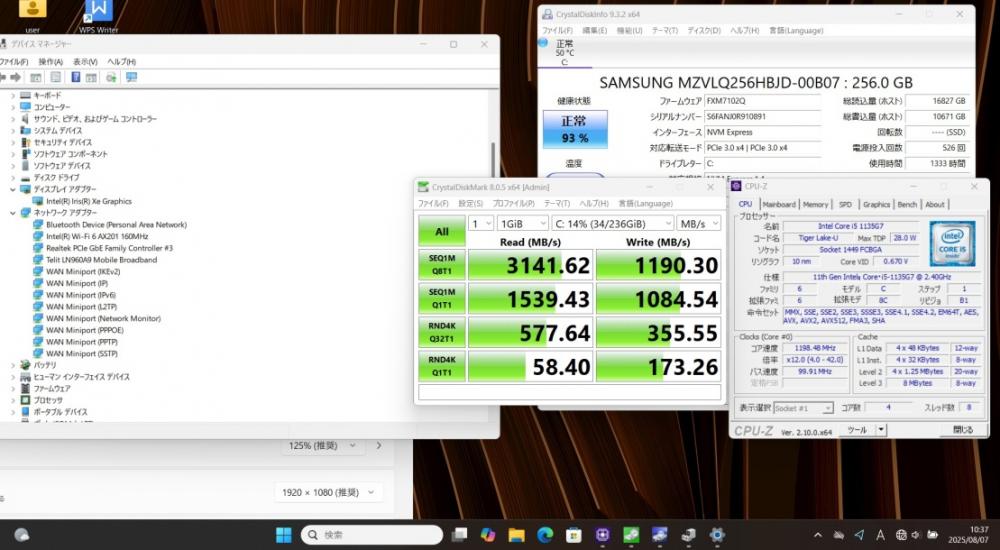Open the 1GiB test size dropdown
The width and height of the screenshot is (1000, 550).
click(x=522, y=223)
